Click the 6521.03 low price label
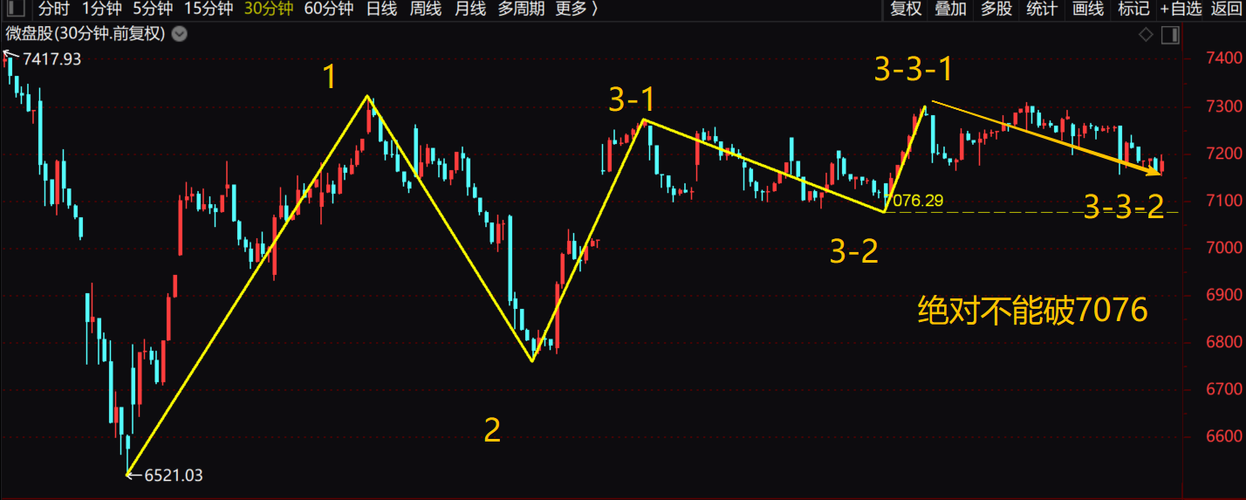Image resolution: width=1246 pixels, height=500 pixels. 173,475
